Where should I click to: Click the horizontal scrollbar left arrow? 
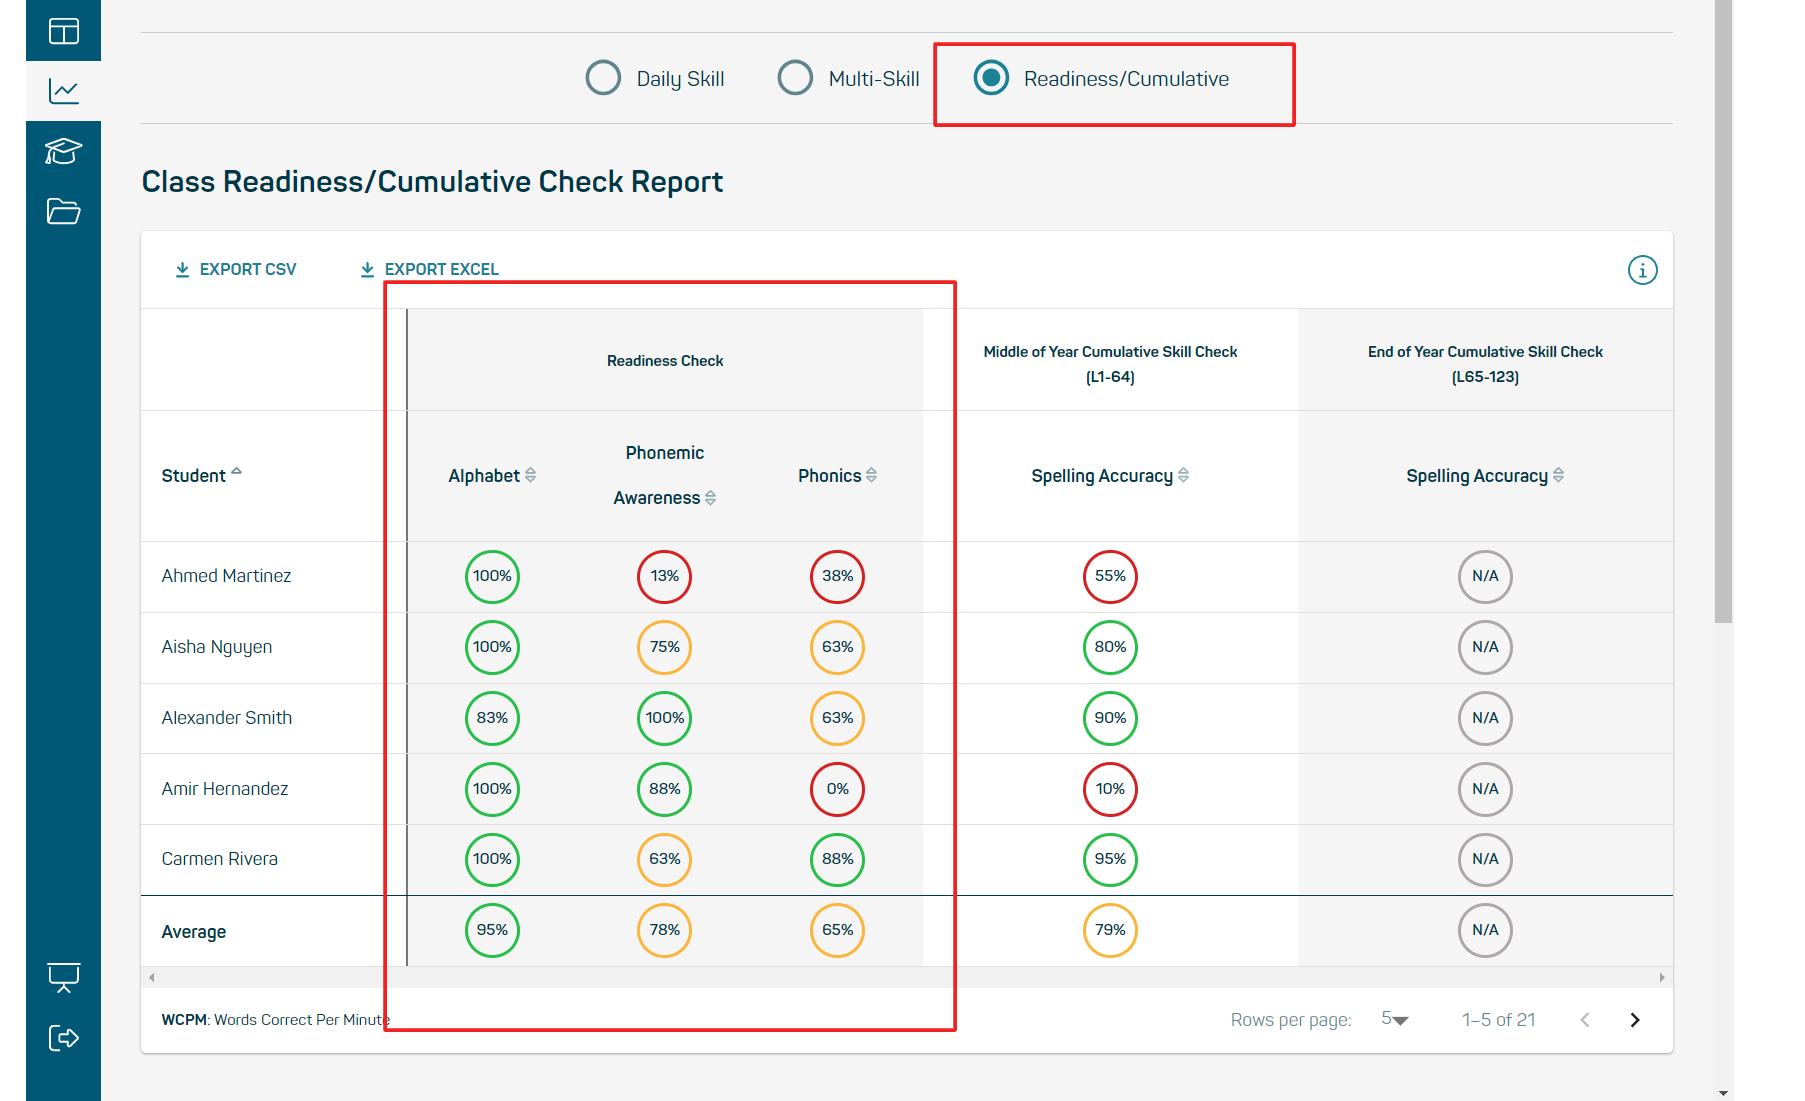click(x=151, y=977)
